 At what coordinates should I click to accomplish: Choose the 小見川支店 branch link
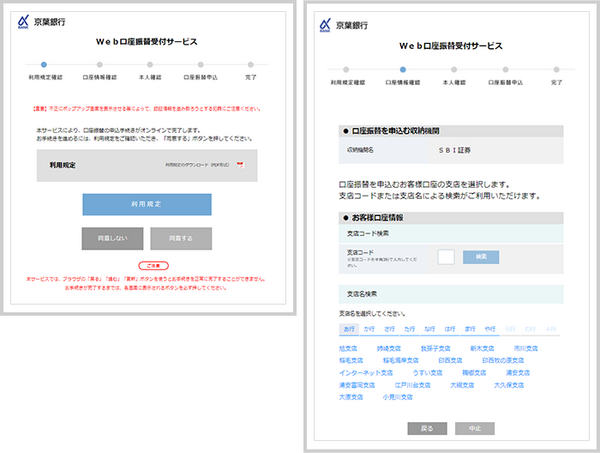tap(398, 397)
